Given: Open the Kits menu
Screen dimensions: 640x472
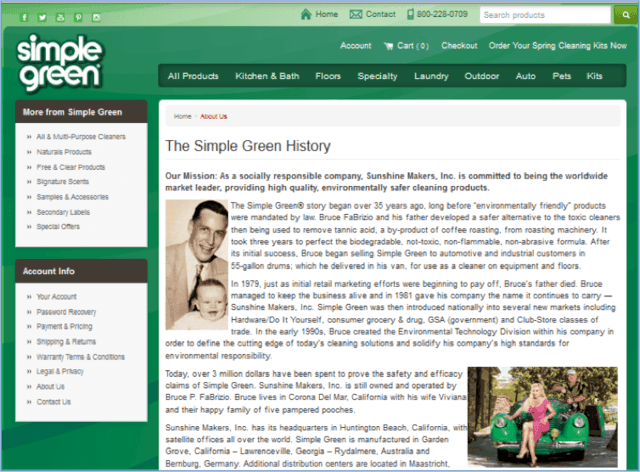Looking at the screenshot, I should coord(595,76).
